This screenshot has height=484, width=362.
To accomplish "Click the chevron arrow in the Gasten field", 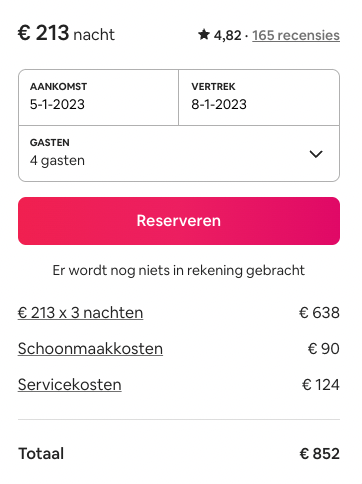I will 316,154.
